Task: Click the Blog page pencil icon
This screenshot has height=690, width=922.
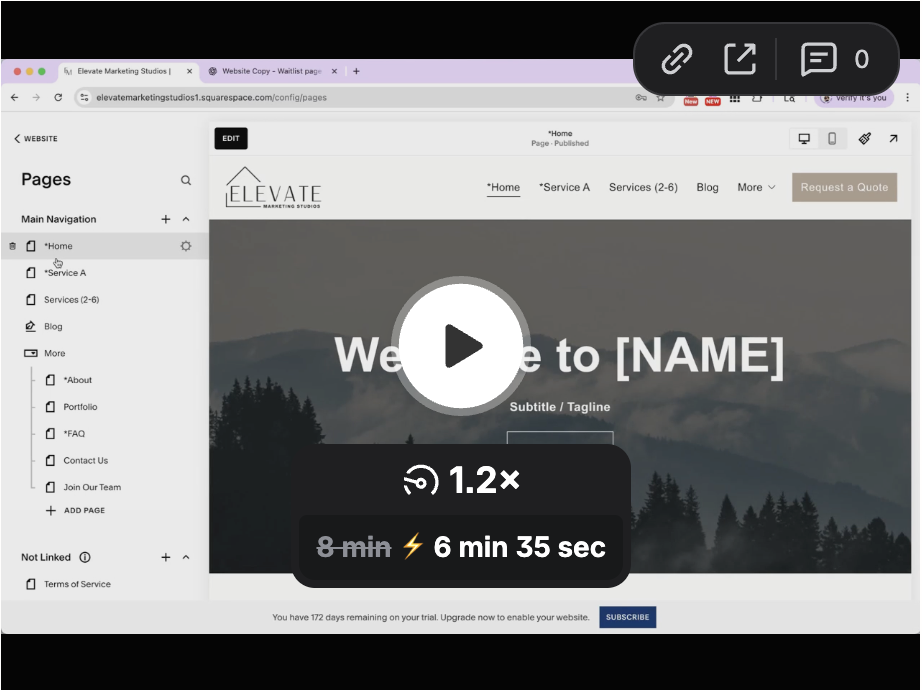Action: point(31,326)
